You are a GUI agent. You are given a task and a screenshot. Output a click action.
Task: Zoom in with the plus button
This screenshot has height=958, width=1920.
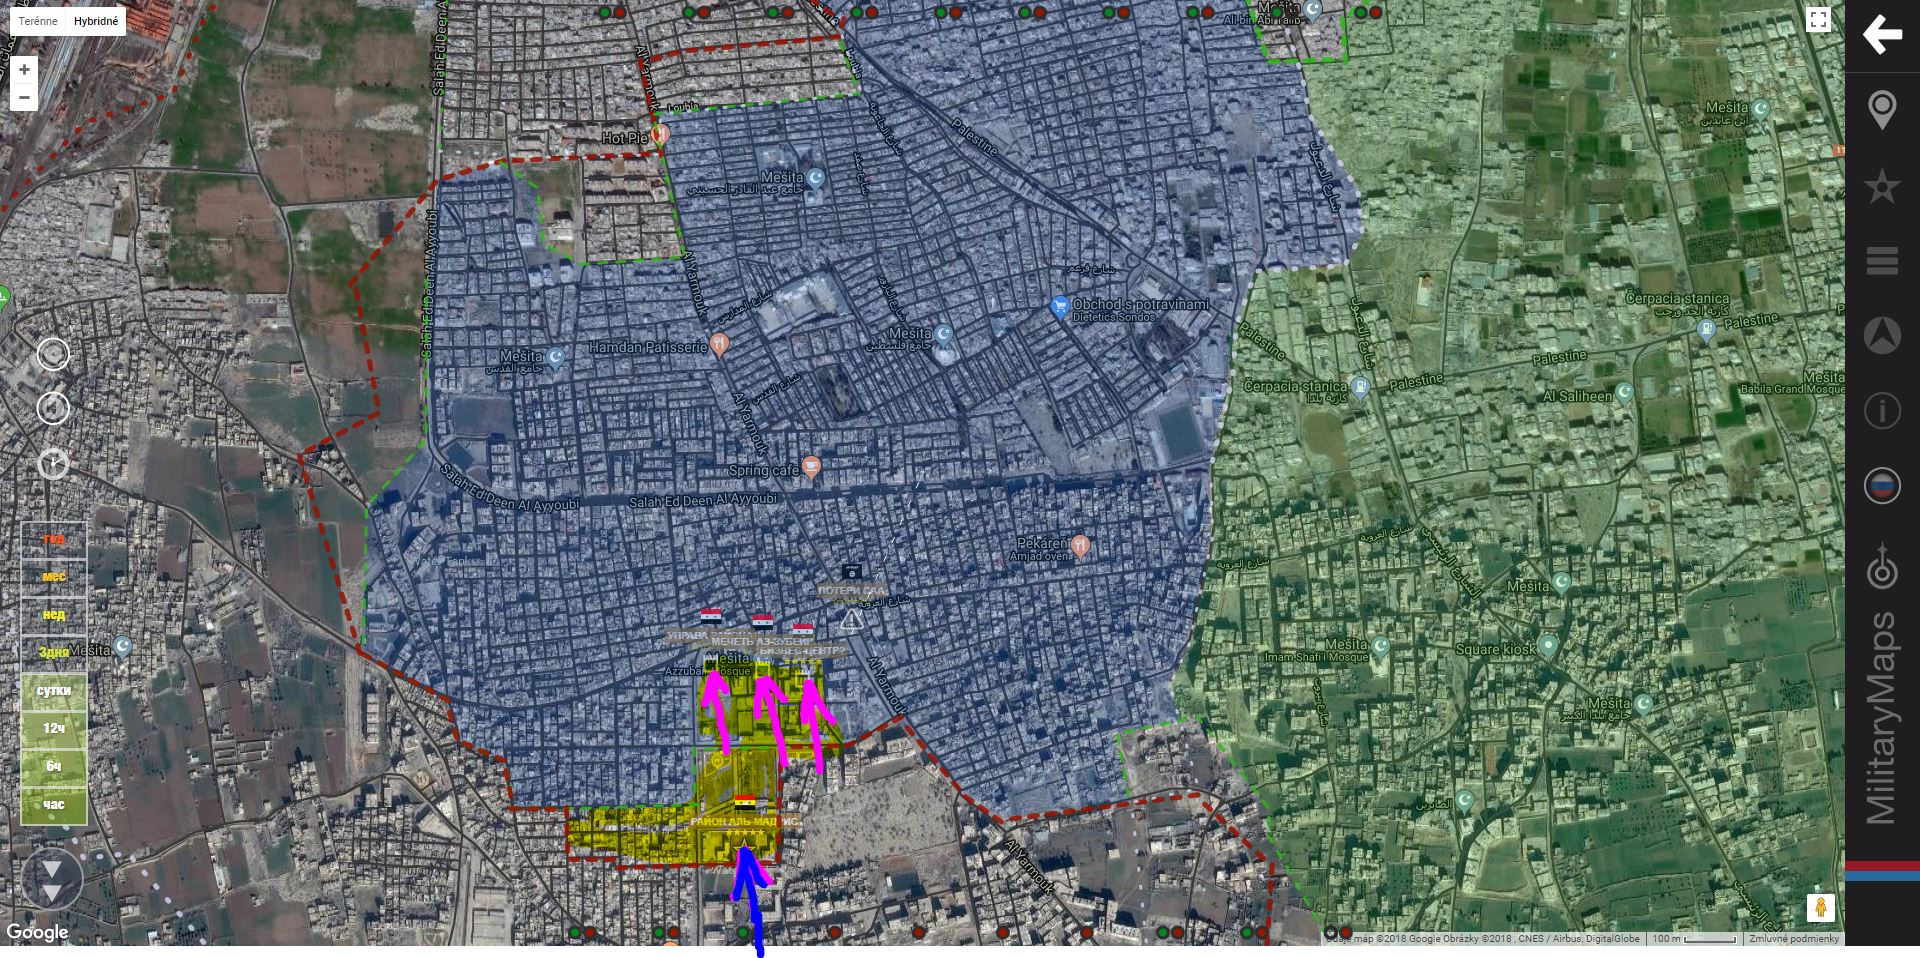pyautogui.click(x=24, y=70)
